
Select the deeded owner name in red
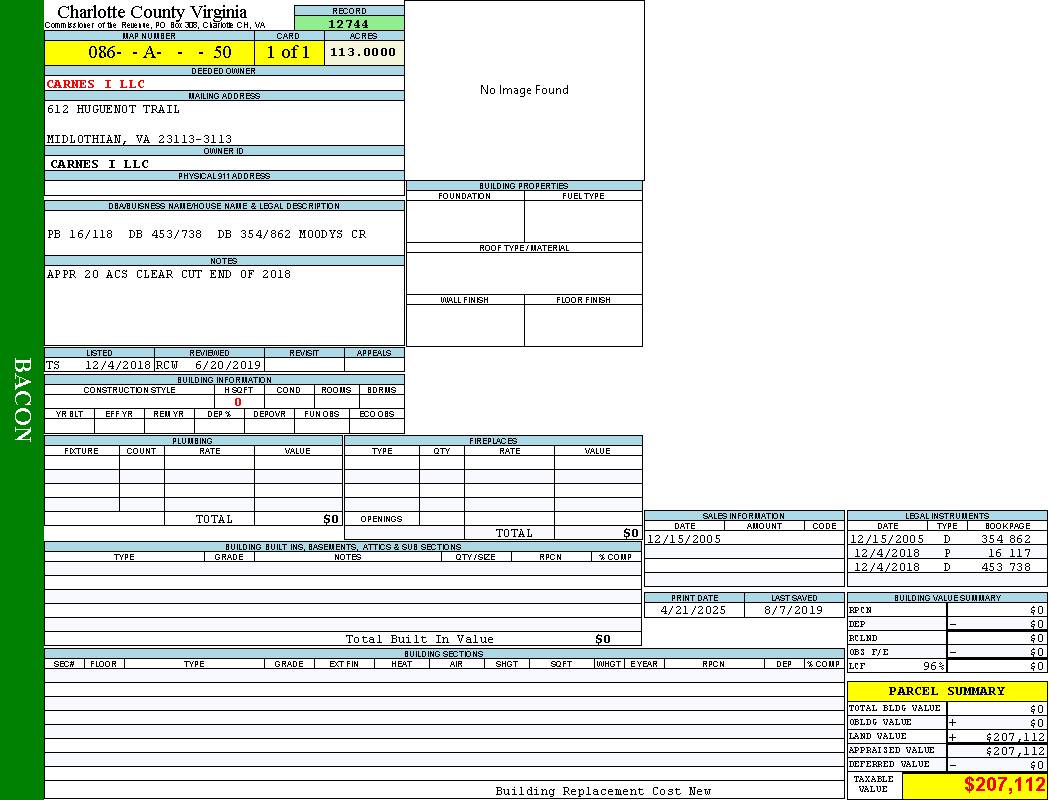point(96,84)
